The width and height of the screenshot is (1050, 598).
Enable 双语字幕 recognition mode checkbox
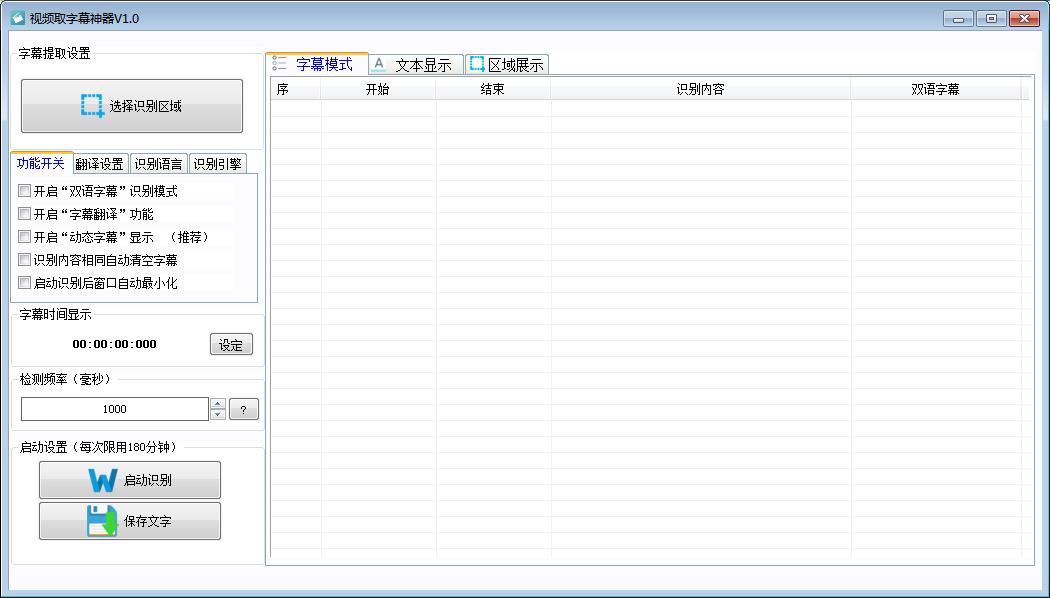25,191
